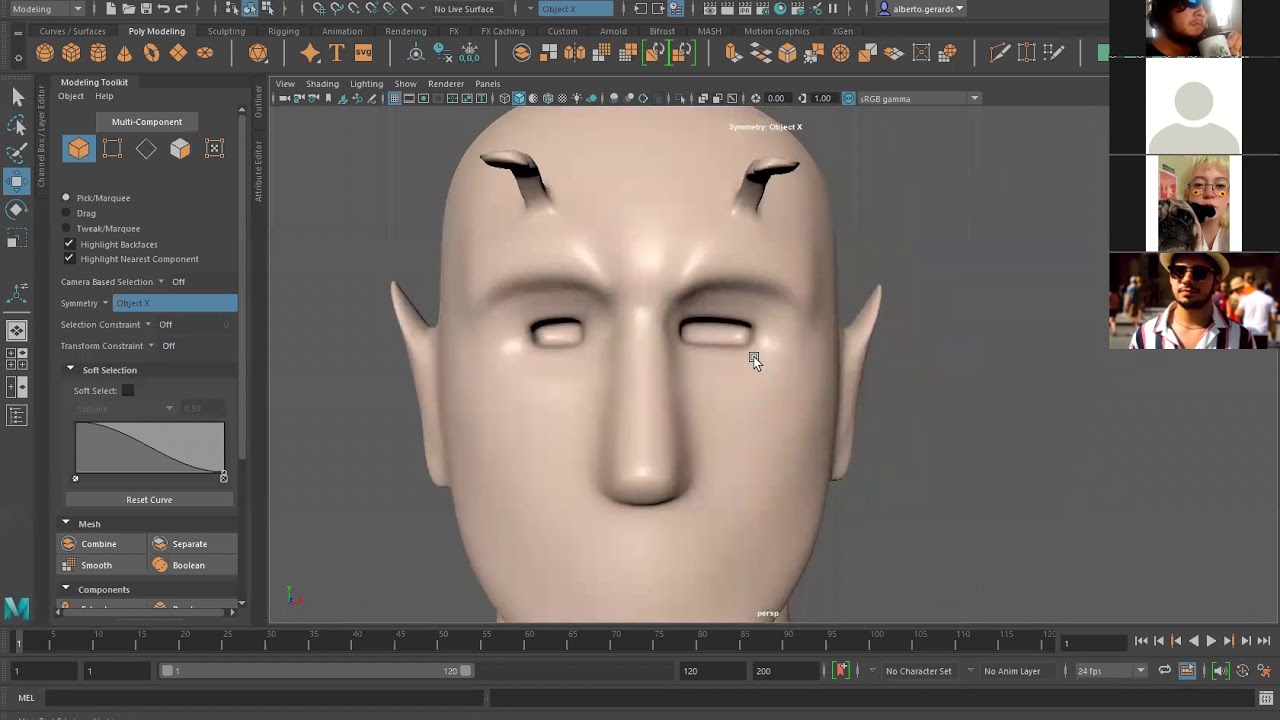Create a polygon sphere from the shelf
Screen dimensions: 1280x720
pyautogui.click(x=45, y=53)
